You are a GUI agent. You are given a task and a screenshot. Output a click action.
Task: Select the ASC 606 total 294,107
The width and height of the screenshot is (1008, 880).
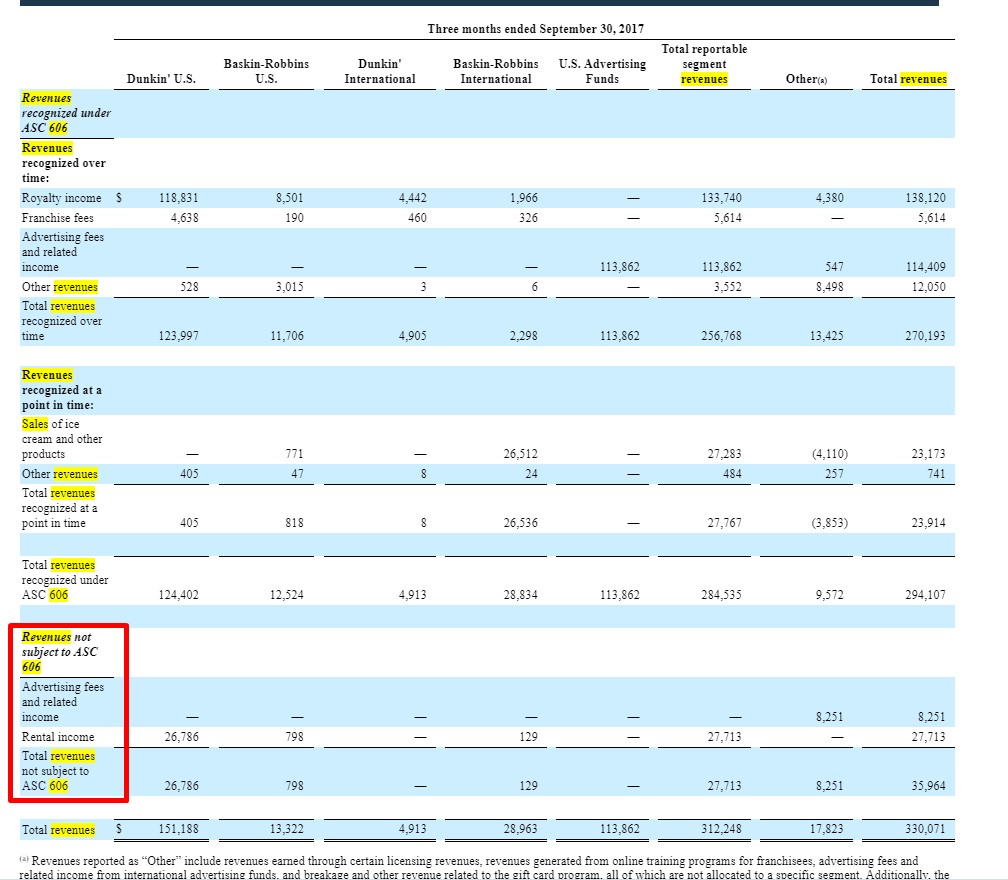click(x=925, y=595)
